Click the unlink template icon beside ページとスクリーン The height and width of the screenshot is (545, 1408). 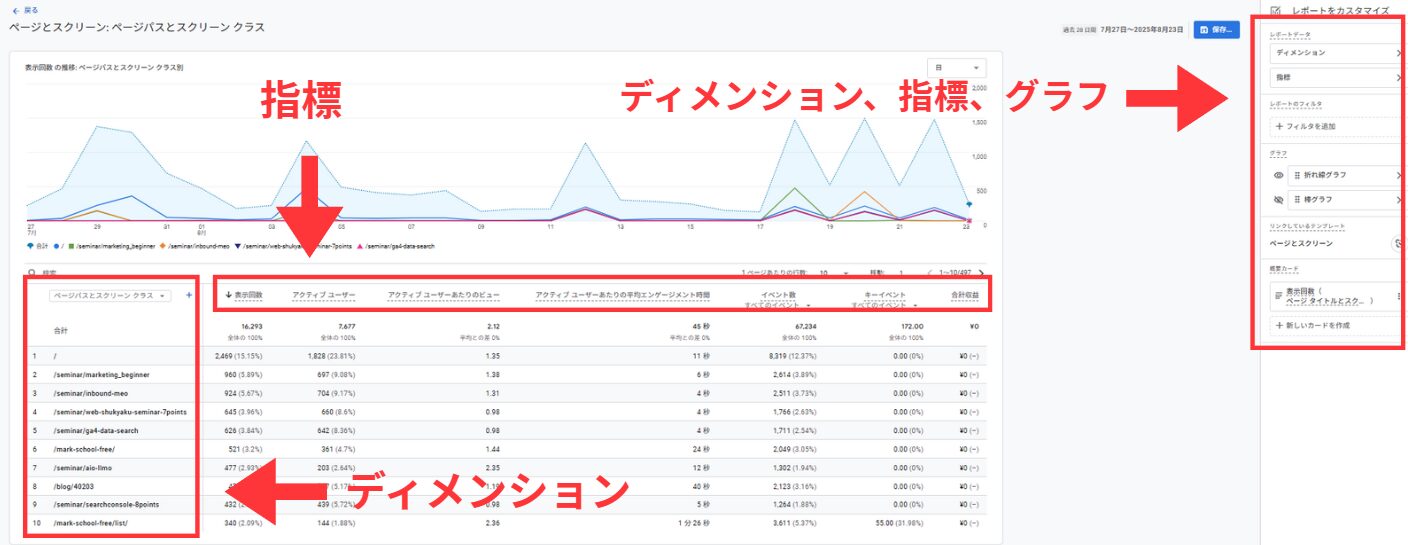(x=1397, y=243)
